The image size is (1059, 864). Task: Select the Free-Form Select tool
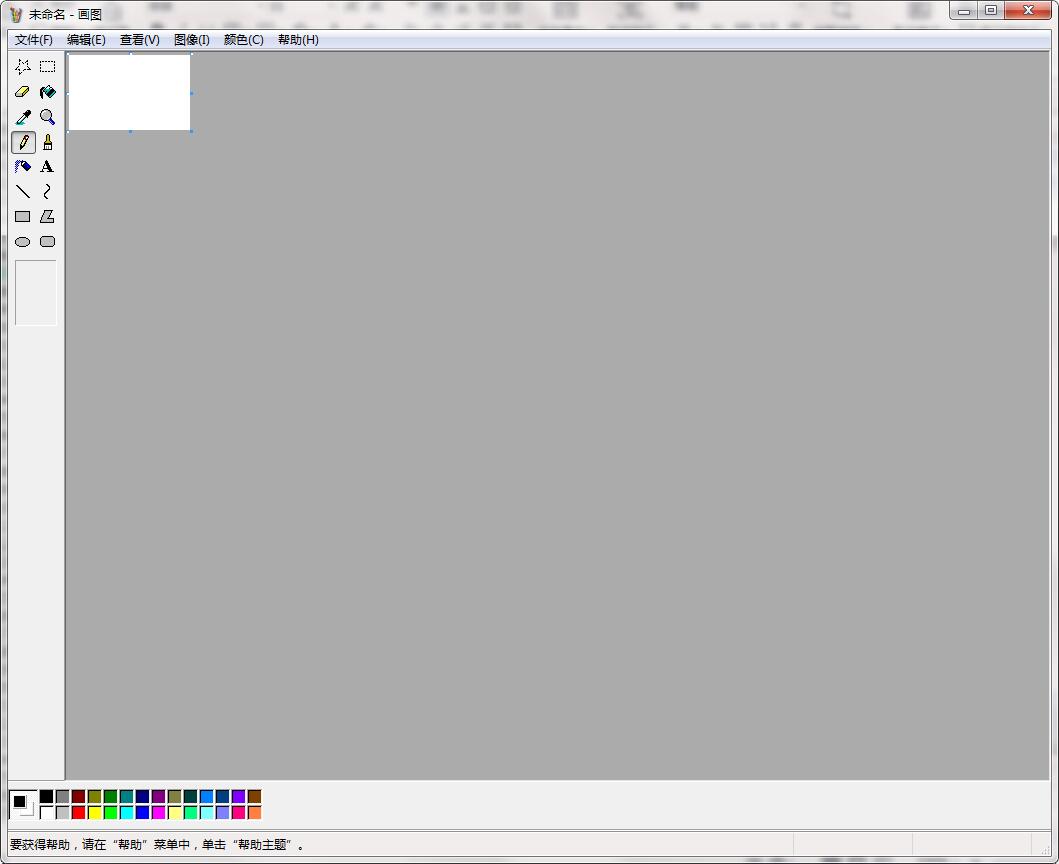[23, 66]
